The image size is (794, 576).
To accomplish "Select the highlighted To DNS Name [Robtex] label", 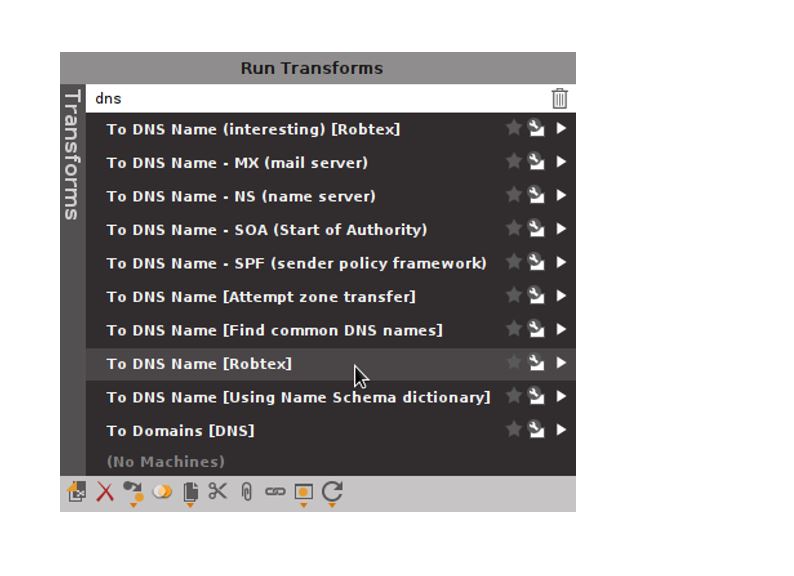I will pyautogui.click(x=199, y=364).
